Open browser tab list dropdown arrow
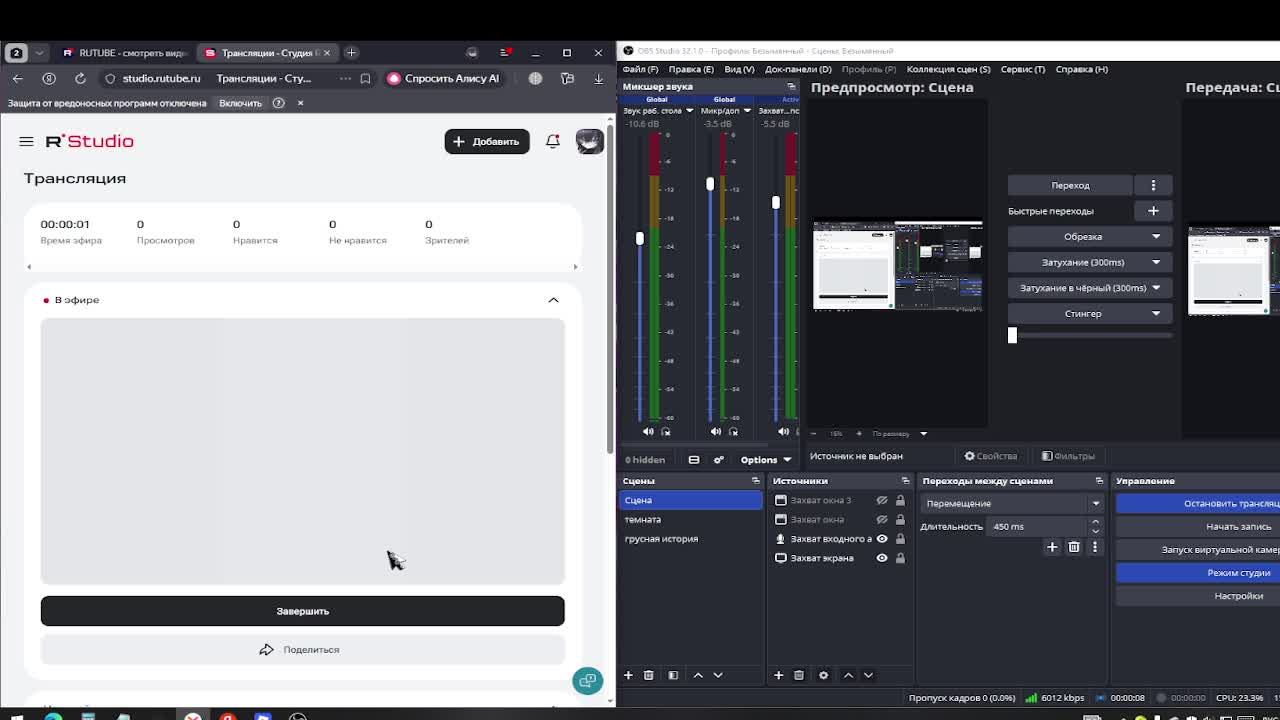This screenshot has height=720, width=1280. click(39, 53)
